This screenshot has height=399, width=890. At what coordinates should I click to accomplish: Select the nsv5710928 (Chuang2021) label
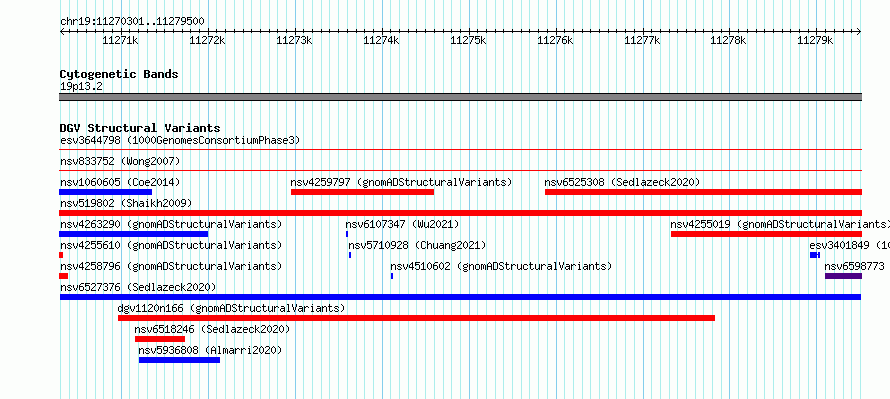[417, 245]
